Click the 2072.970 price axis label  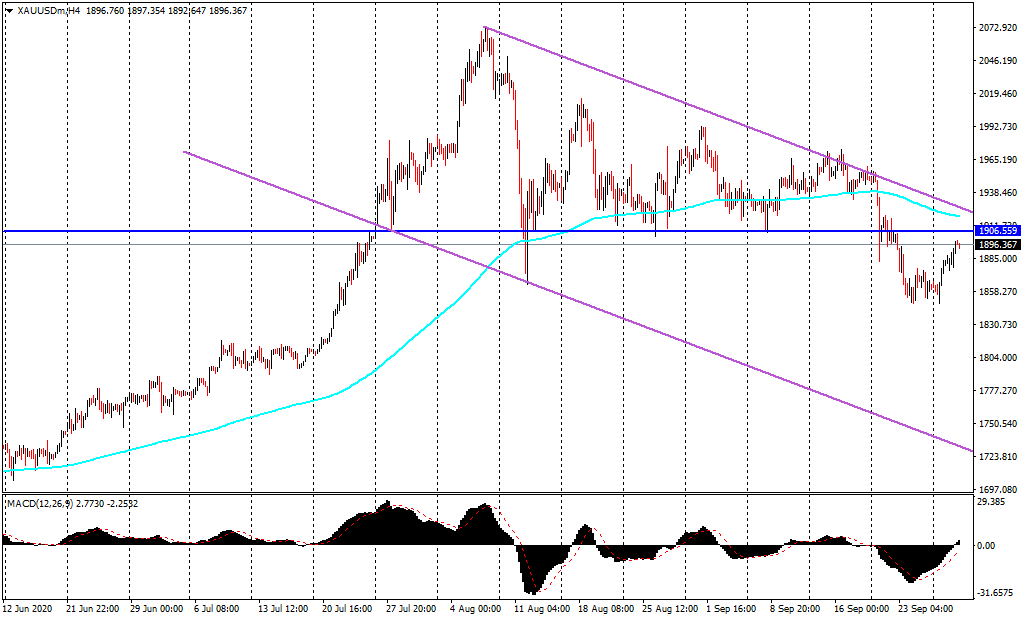997,28
